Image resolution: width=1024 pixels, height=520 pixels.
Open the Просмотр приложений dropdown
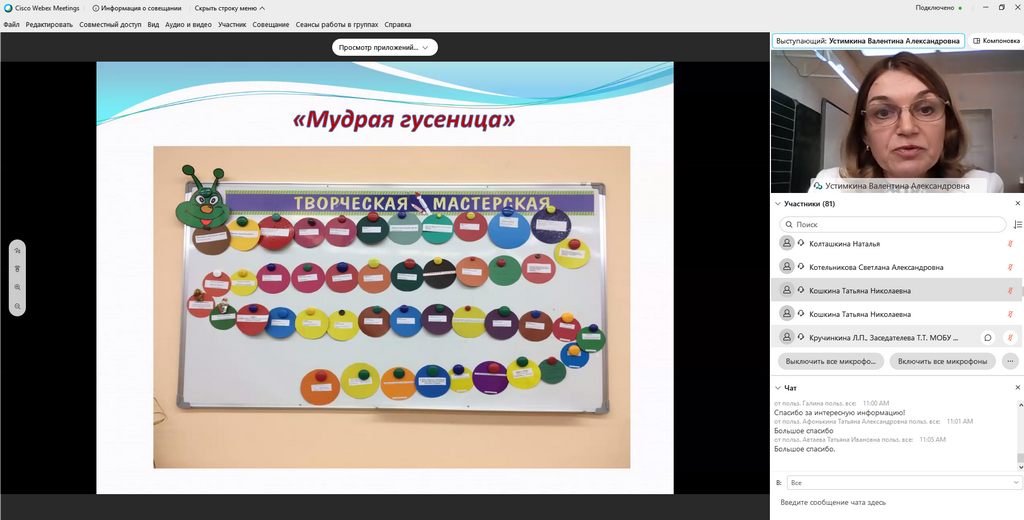384,47
